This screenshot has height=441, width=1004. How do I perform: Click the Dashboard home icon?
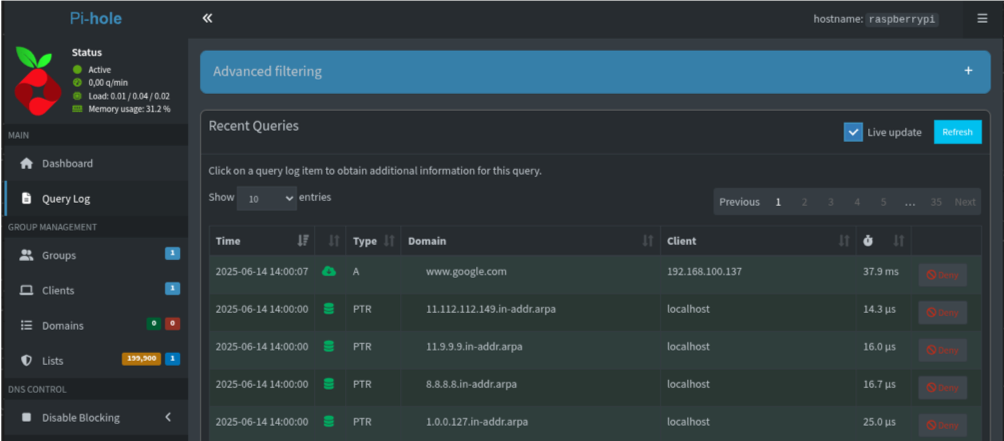pyautogui.click(x=27, y=163)
